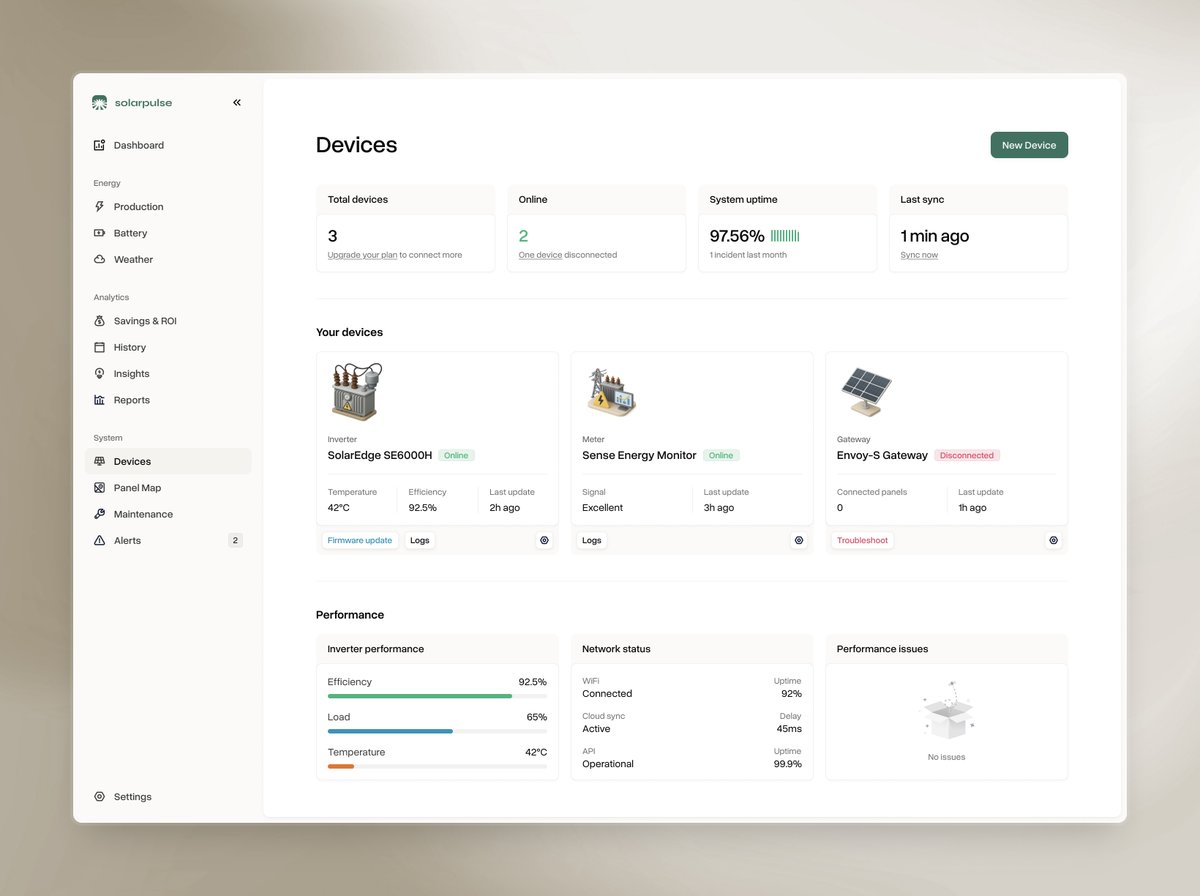Click Online badge on Sense Energy Monitor
1200x896 pixels.
point(721,455)
